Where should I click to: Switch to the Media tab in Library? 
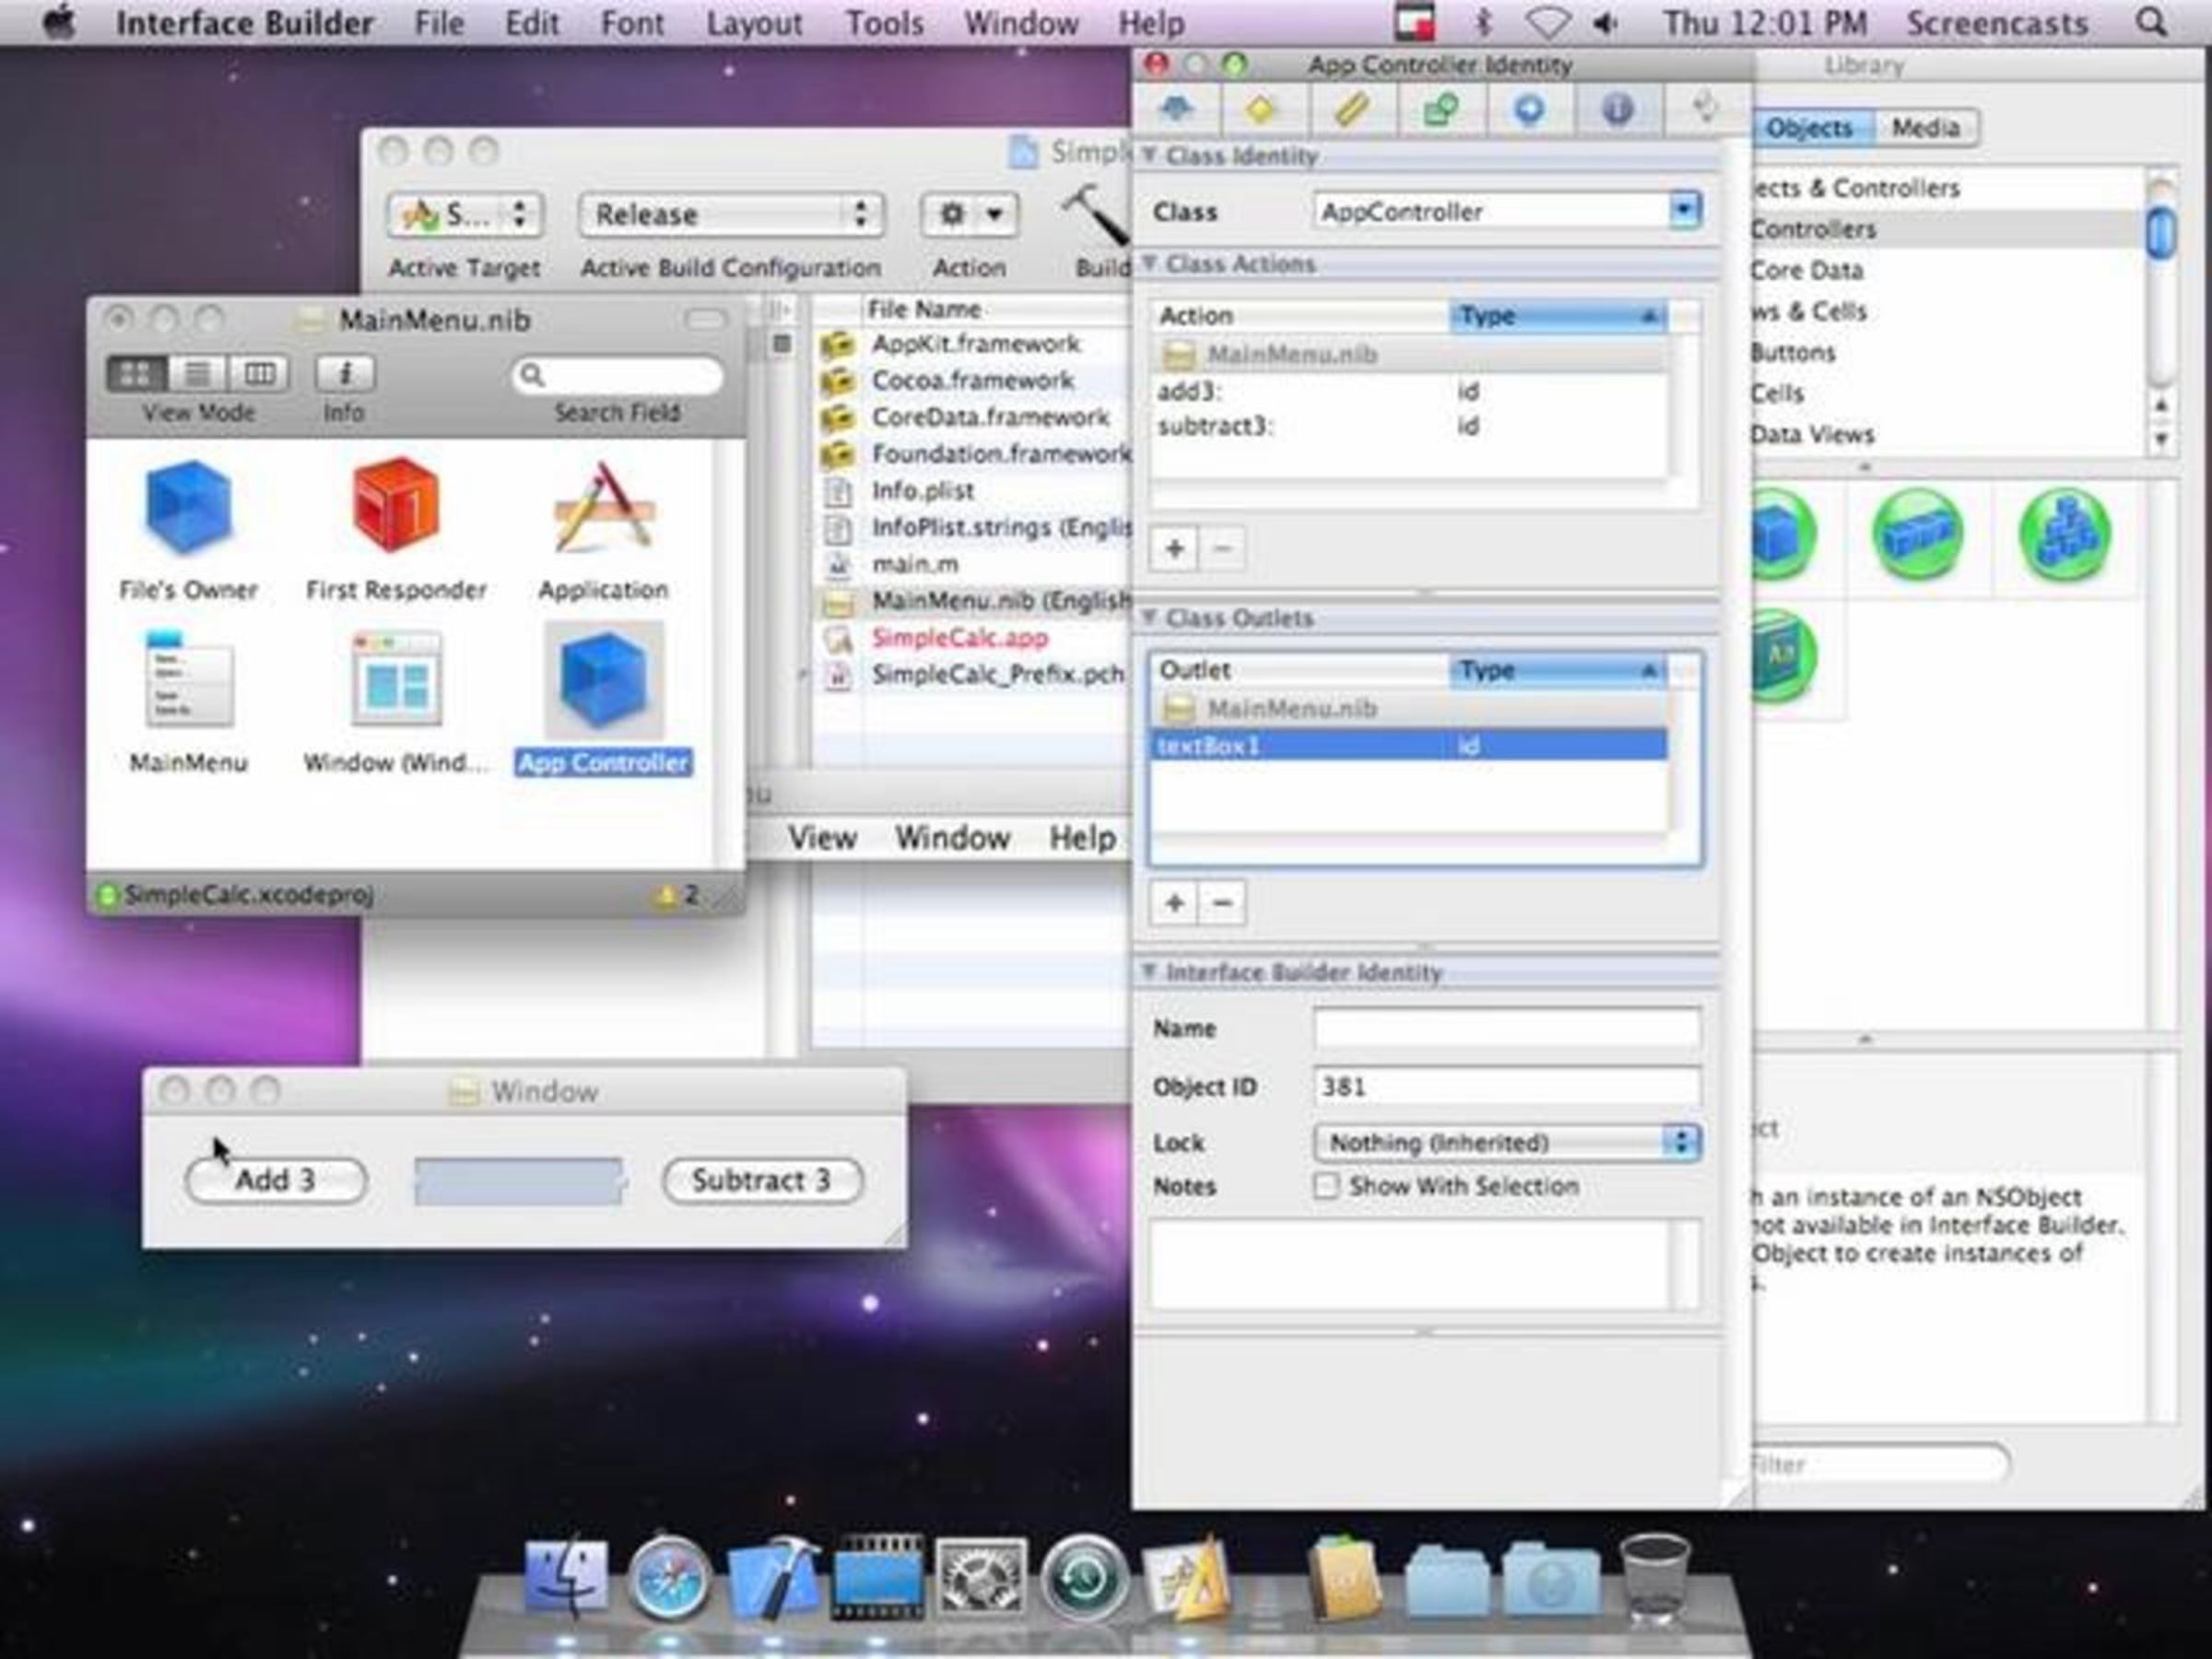coord(1925,128)
